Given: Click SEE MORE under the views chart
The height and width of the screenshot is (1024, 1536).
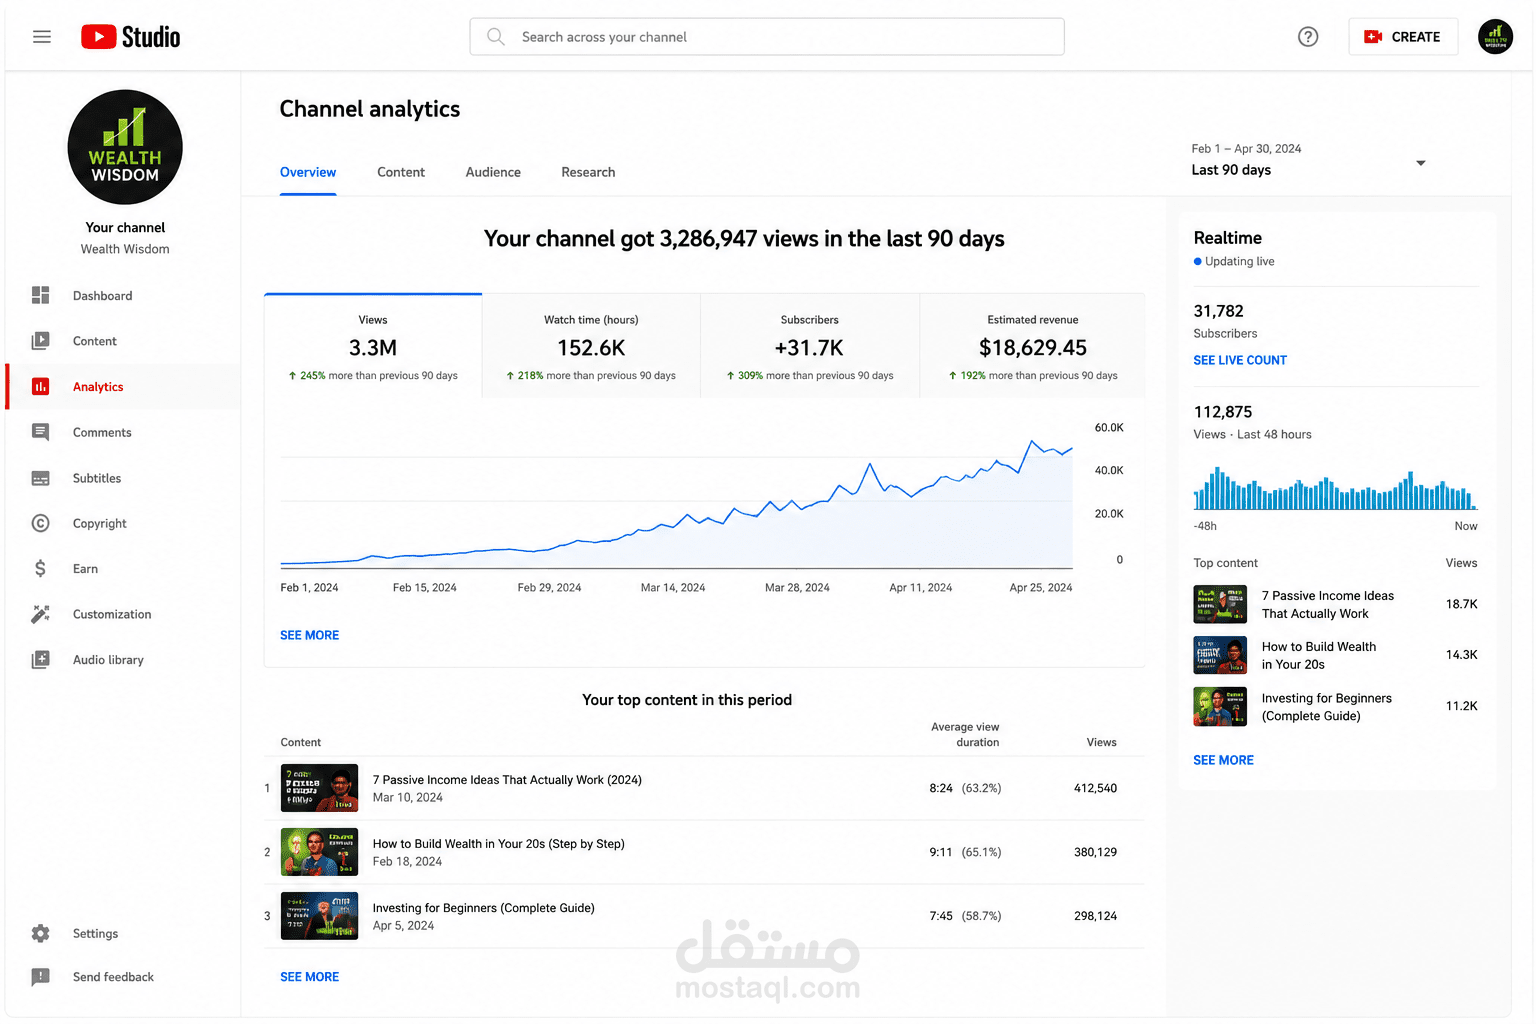Looking at the screenshot, I should click(309, 635).
